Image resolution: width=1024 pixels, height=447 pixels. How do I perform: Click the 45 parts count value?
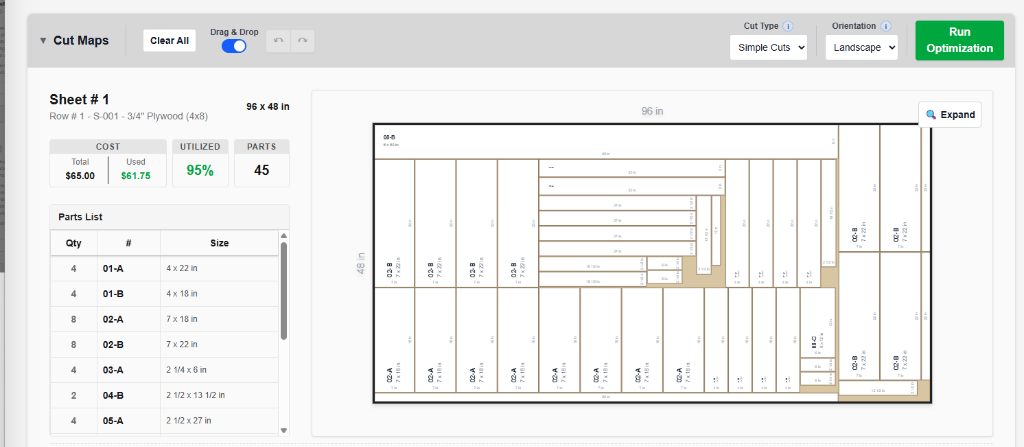262,171
